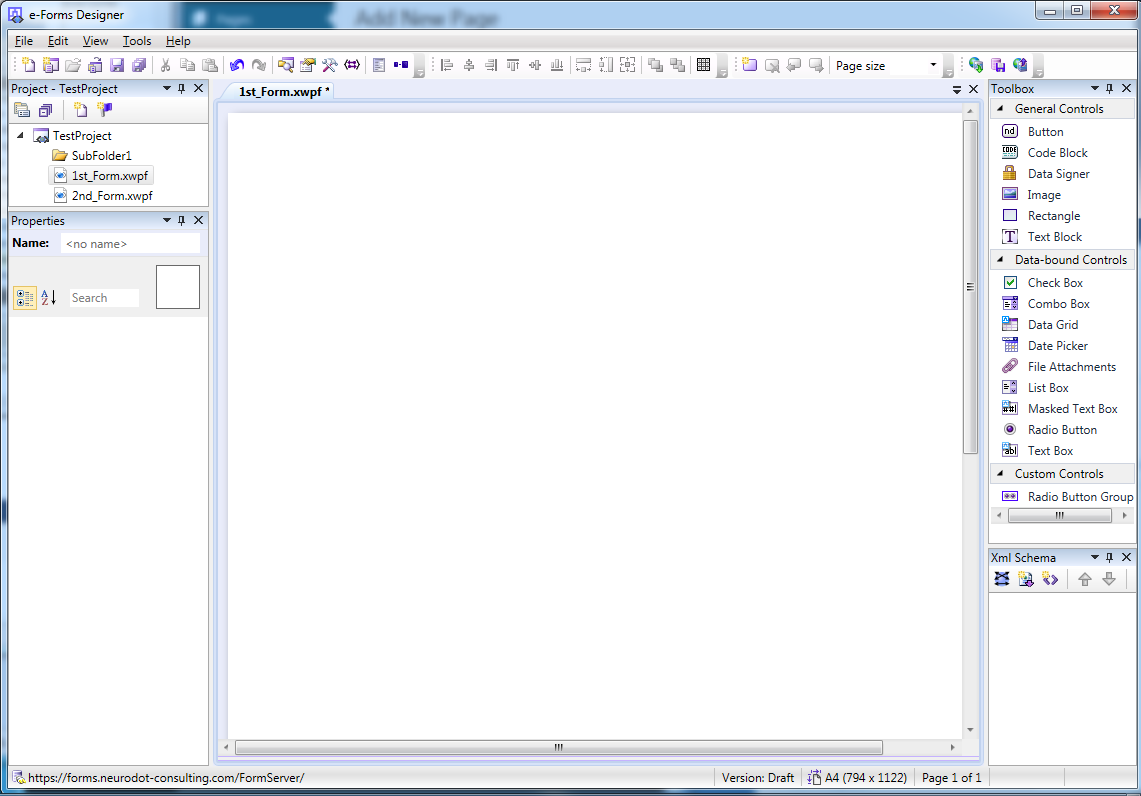Click the Save floppy disk icon
The height and width of the screenshot is (796, 1141).
tap(116, 65)
